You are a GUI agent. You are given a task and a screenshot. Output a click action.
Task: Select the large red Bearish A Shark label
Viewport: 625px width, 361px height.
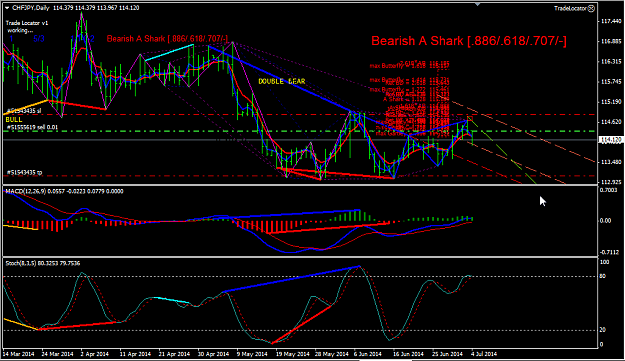[x=469, y=41]
